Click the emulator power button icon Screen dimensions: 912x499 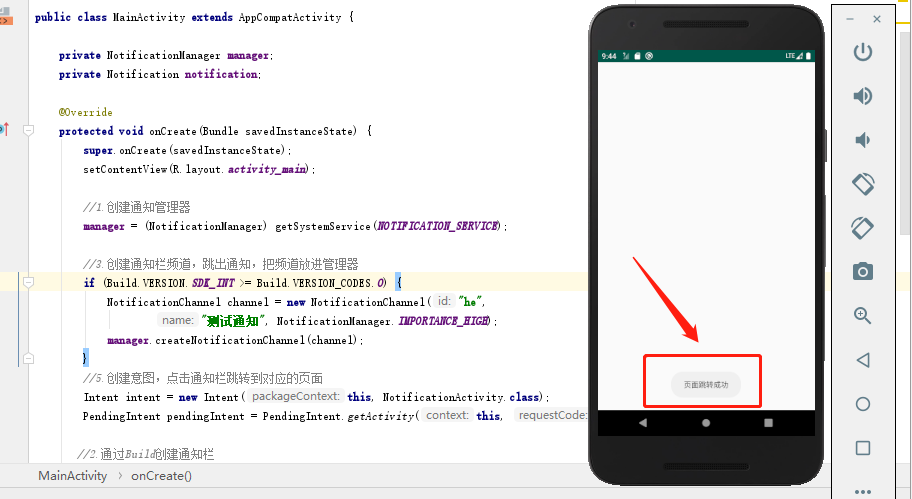(863, 52)
